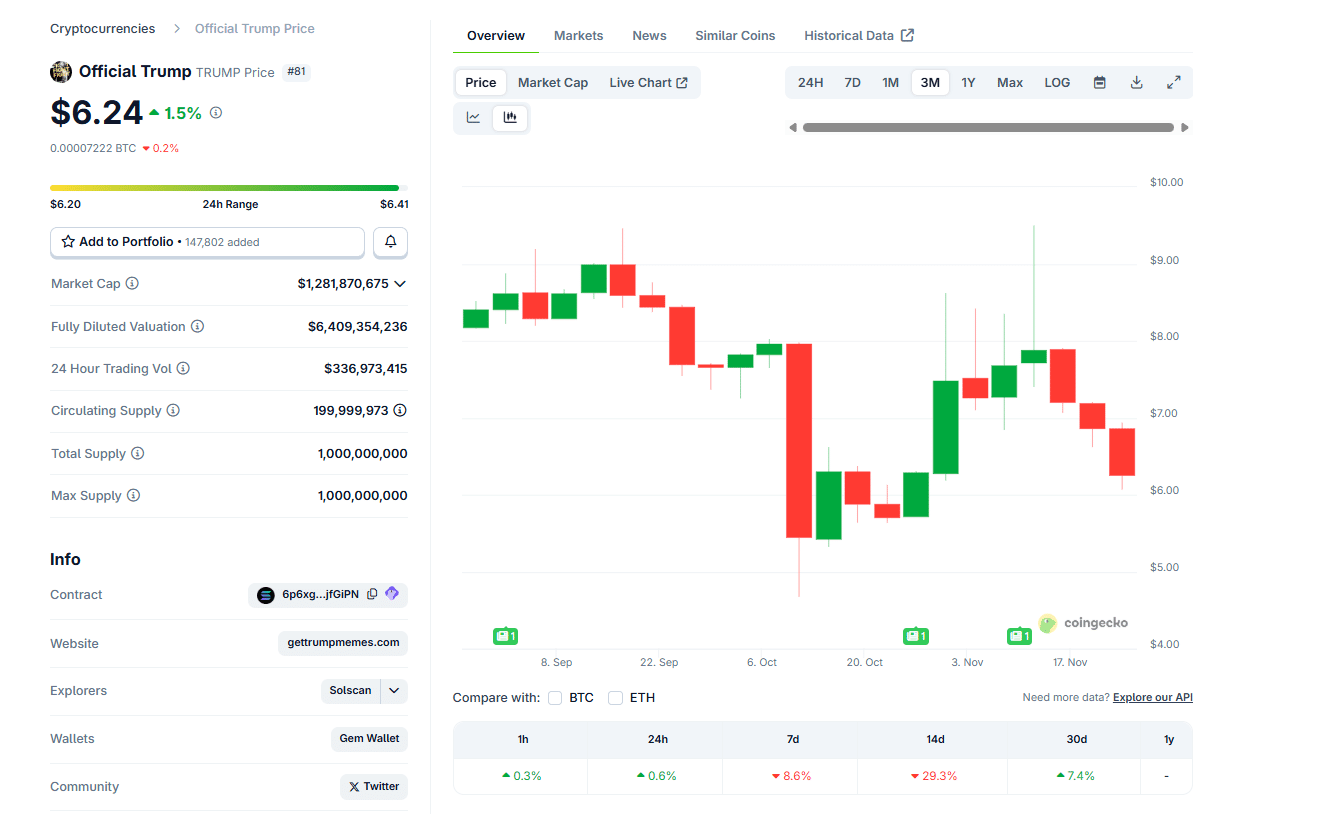Set a price alert via the bell icon

coord(390,242)
